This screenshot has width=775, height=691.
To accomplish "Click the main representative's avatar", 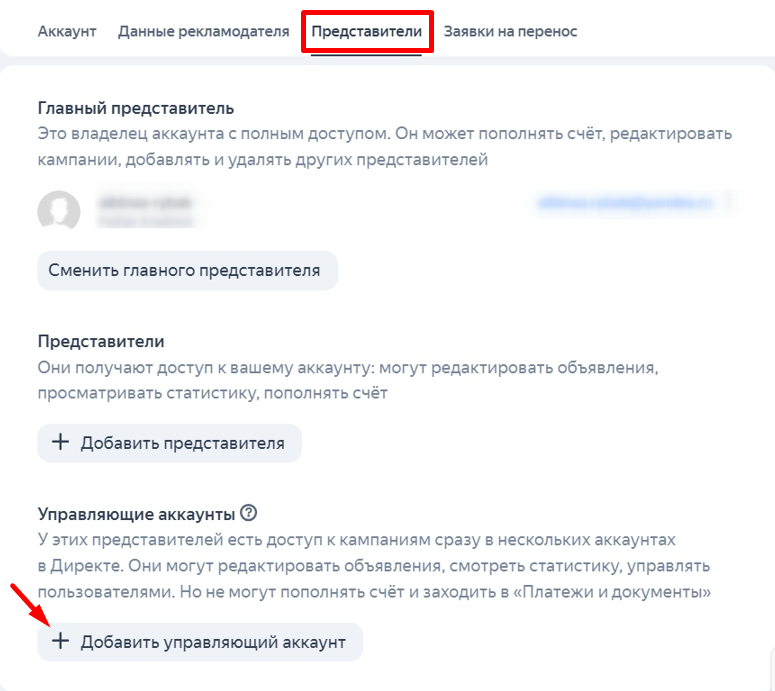I will (x=58, y=210).
